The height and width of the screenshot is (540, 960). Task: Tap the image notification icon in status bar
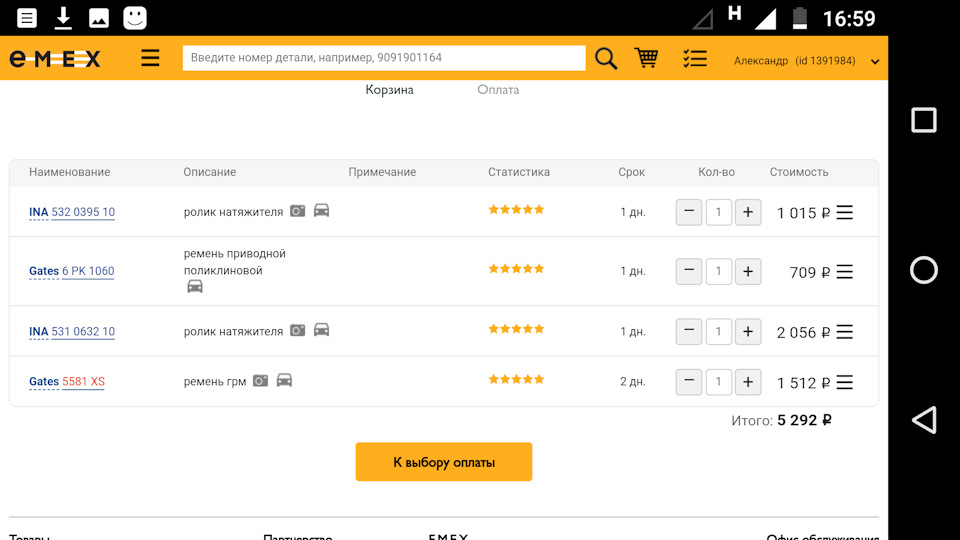(99, 18)
